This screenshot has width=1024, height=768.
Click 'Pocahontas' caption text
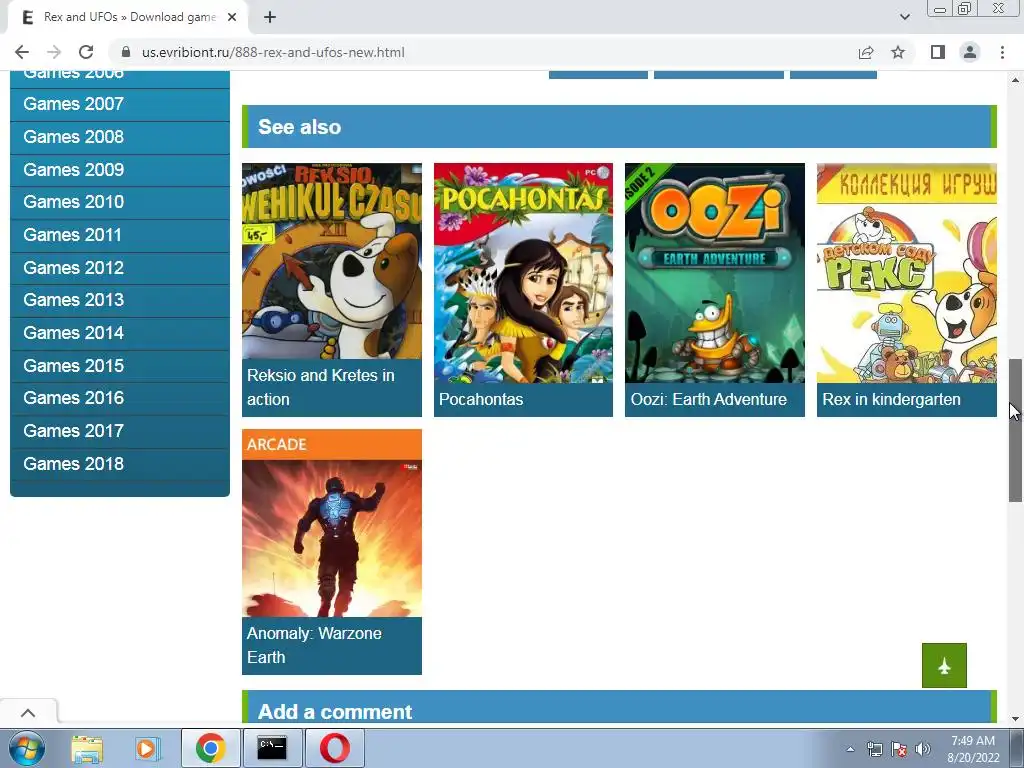[x=481, y=400]
